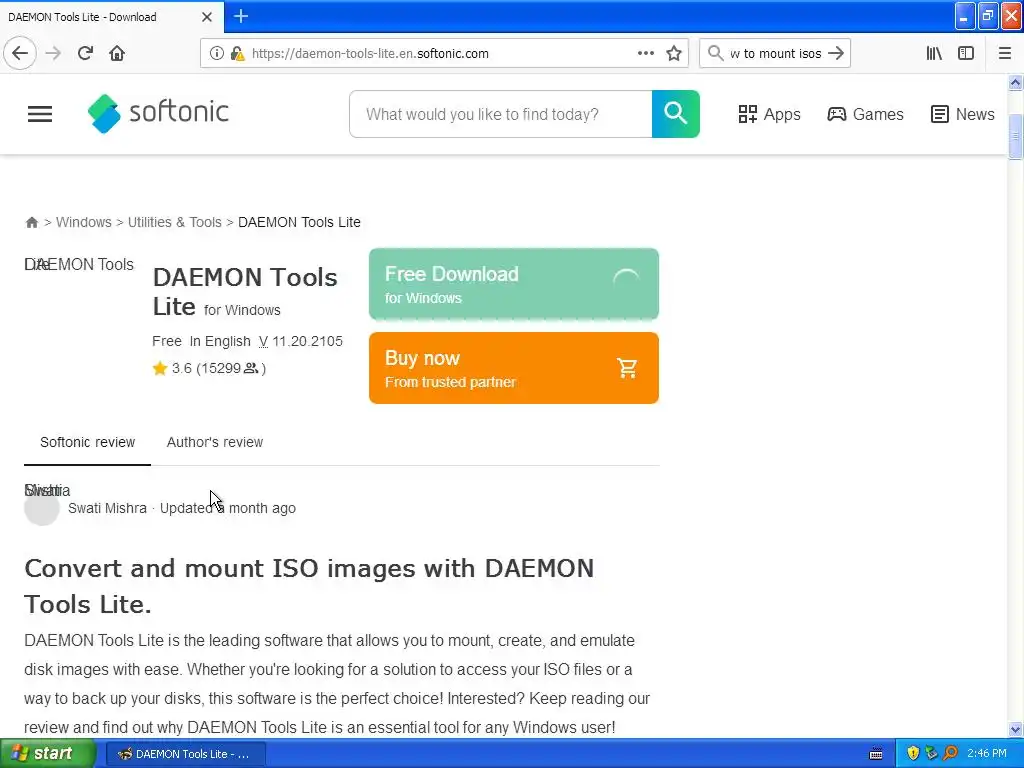Open the News section
Screen dimensions: 1024x768
(962, 114)
